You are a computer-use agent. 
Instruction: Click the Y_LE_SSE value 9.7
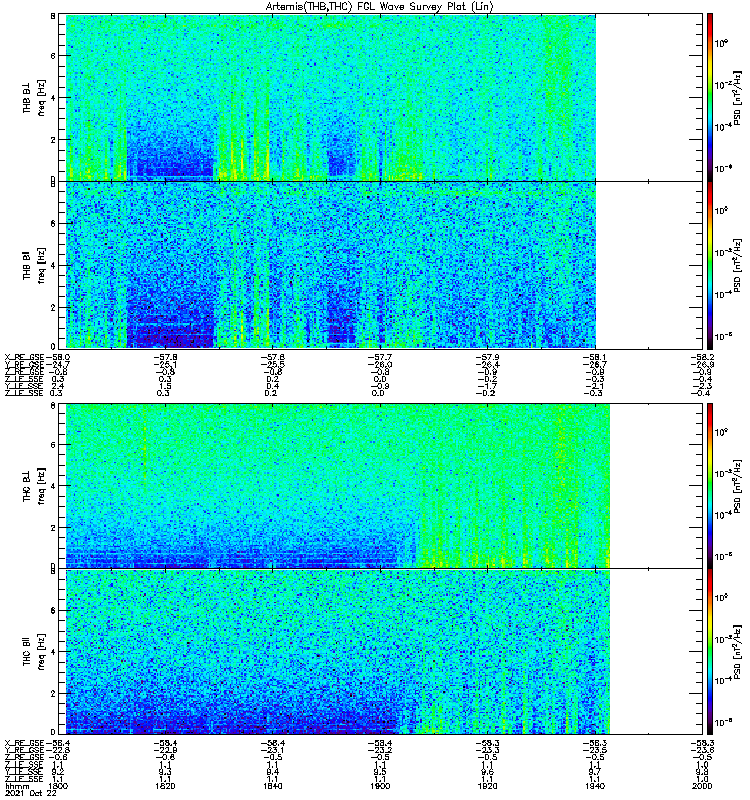click(x=595, y=772)
